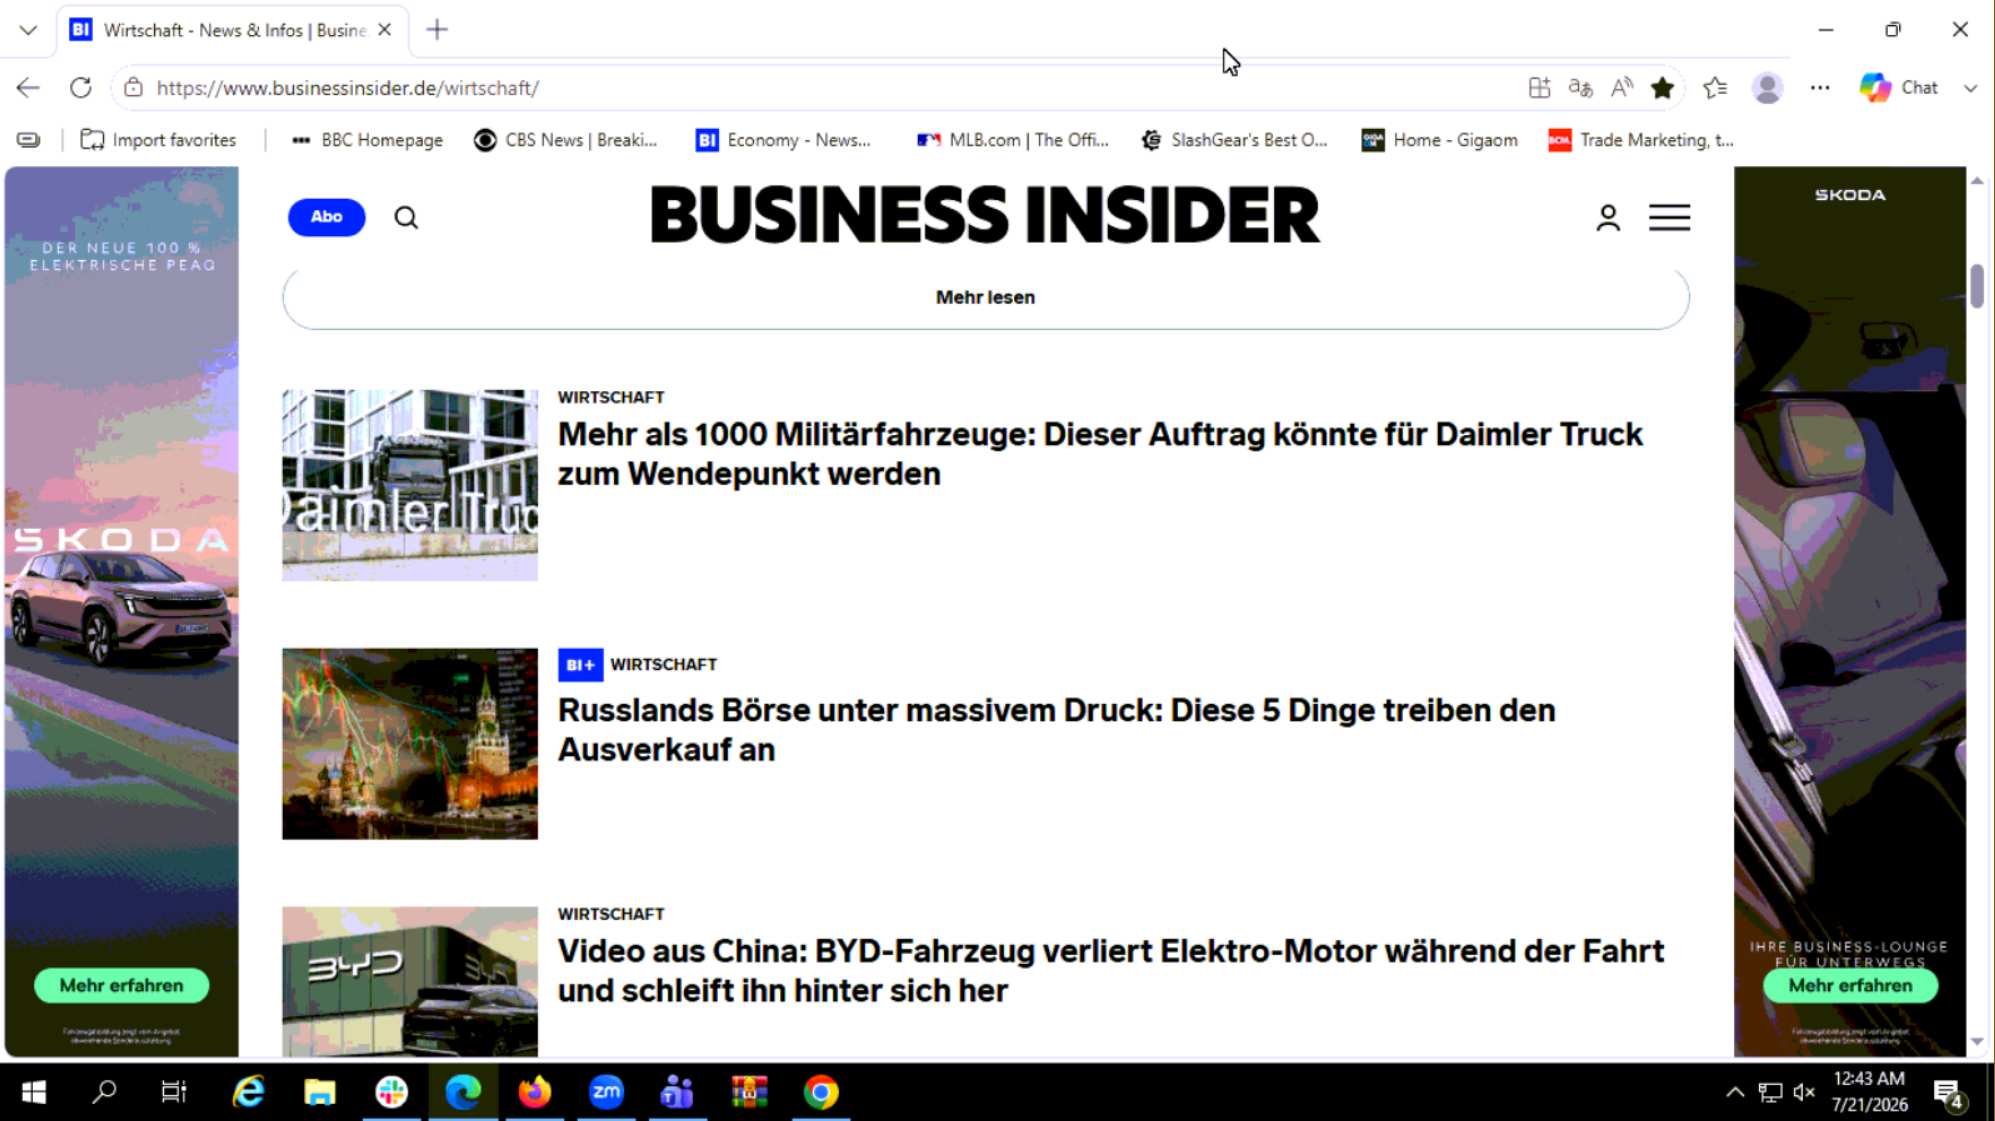Click the leftmost bookmarks bar icon
The width and height of the screenshot is (1995, 1121).
click(x=28, y=140)
